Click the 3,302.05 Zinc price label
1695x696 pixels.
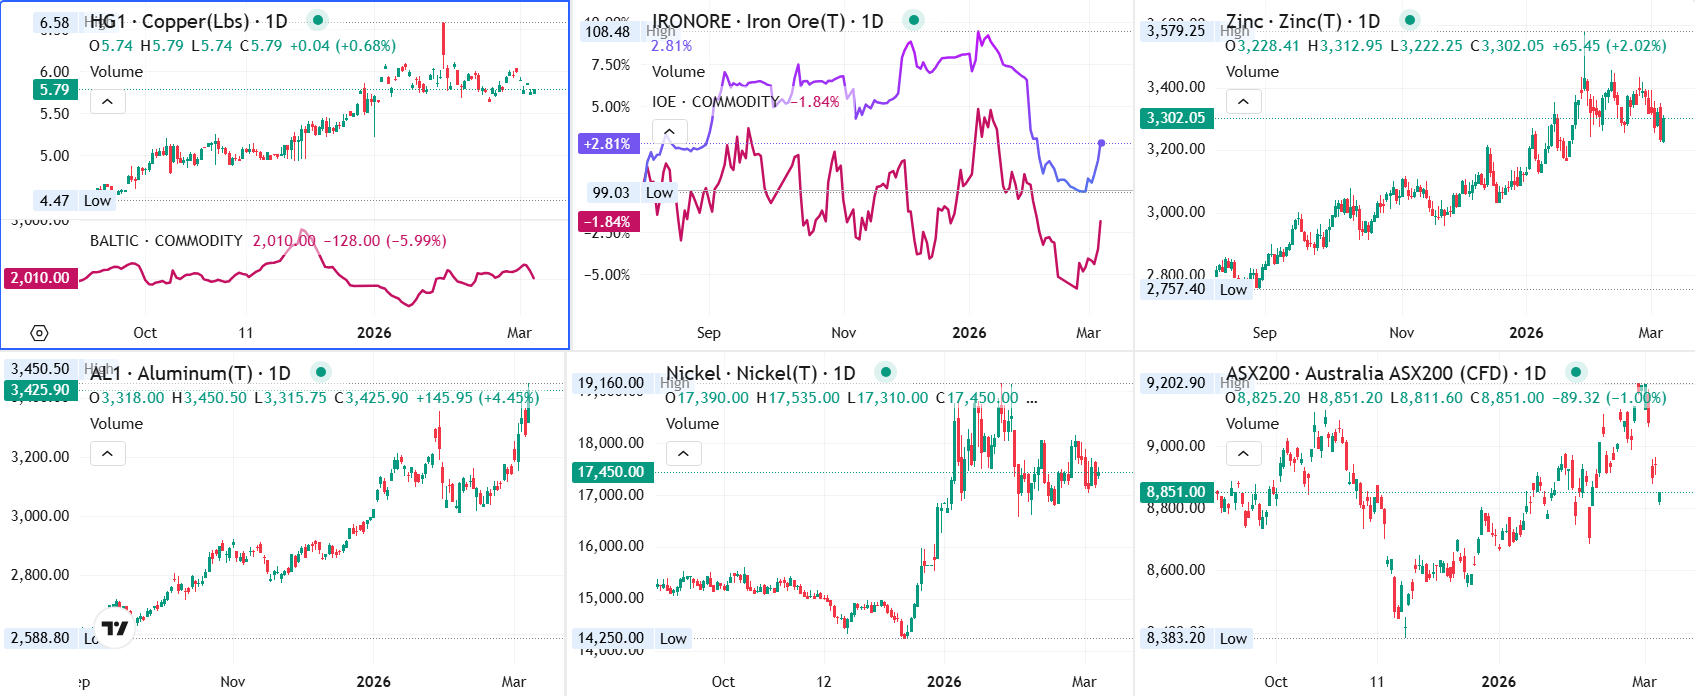[x=1176, y=118]
